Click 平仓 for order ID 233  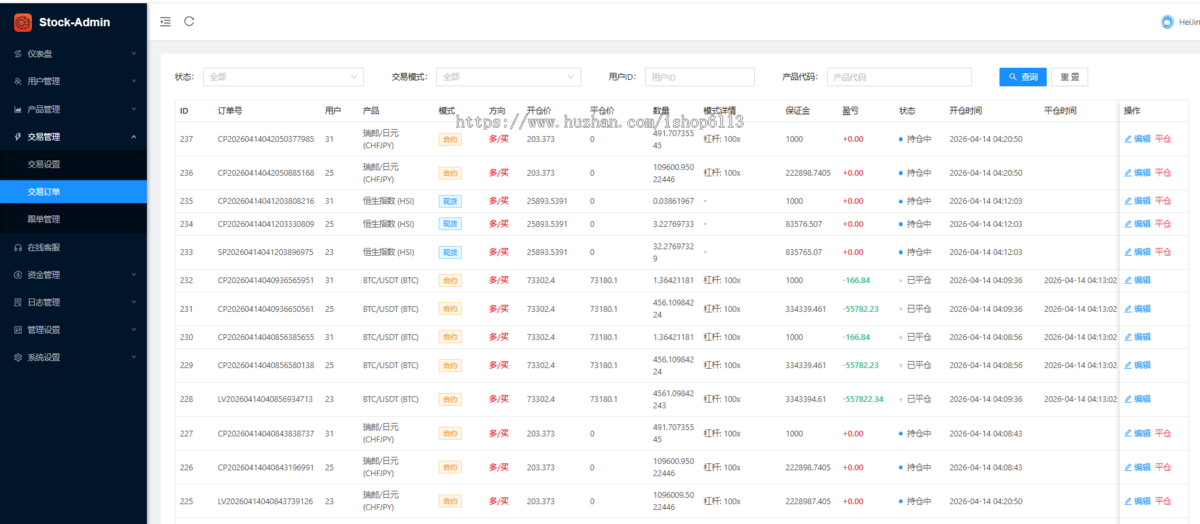[x=1163, y=252]
